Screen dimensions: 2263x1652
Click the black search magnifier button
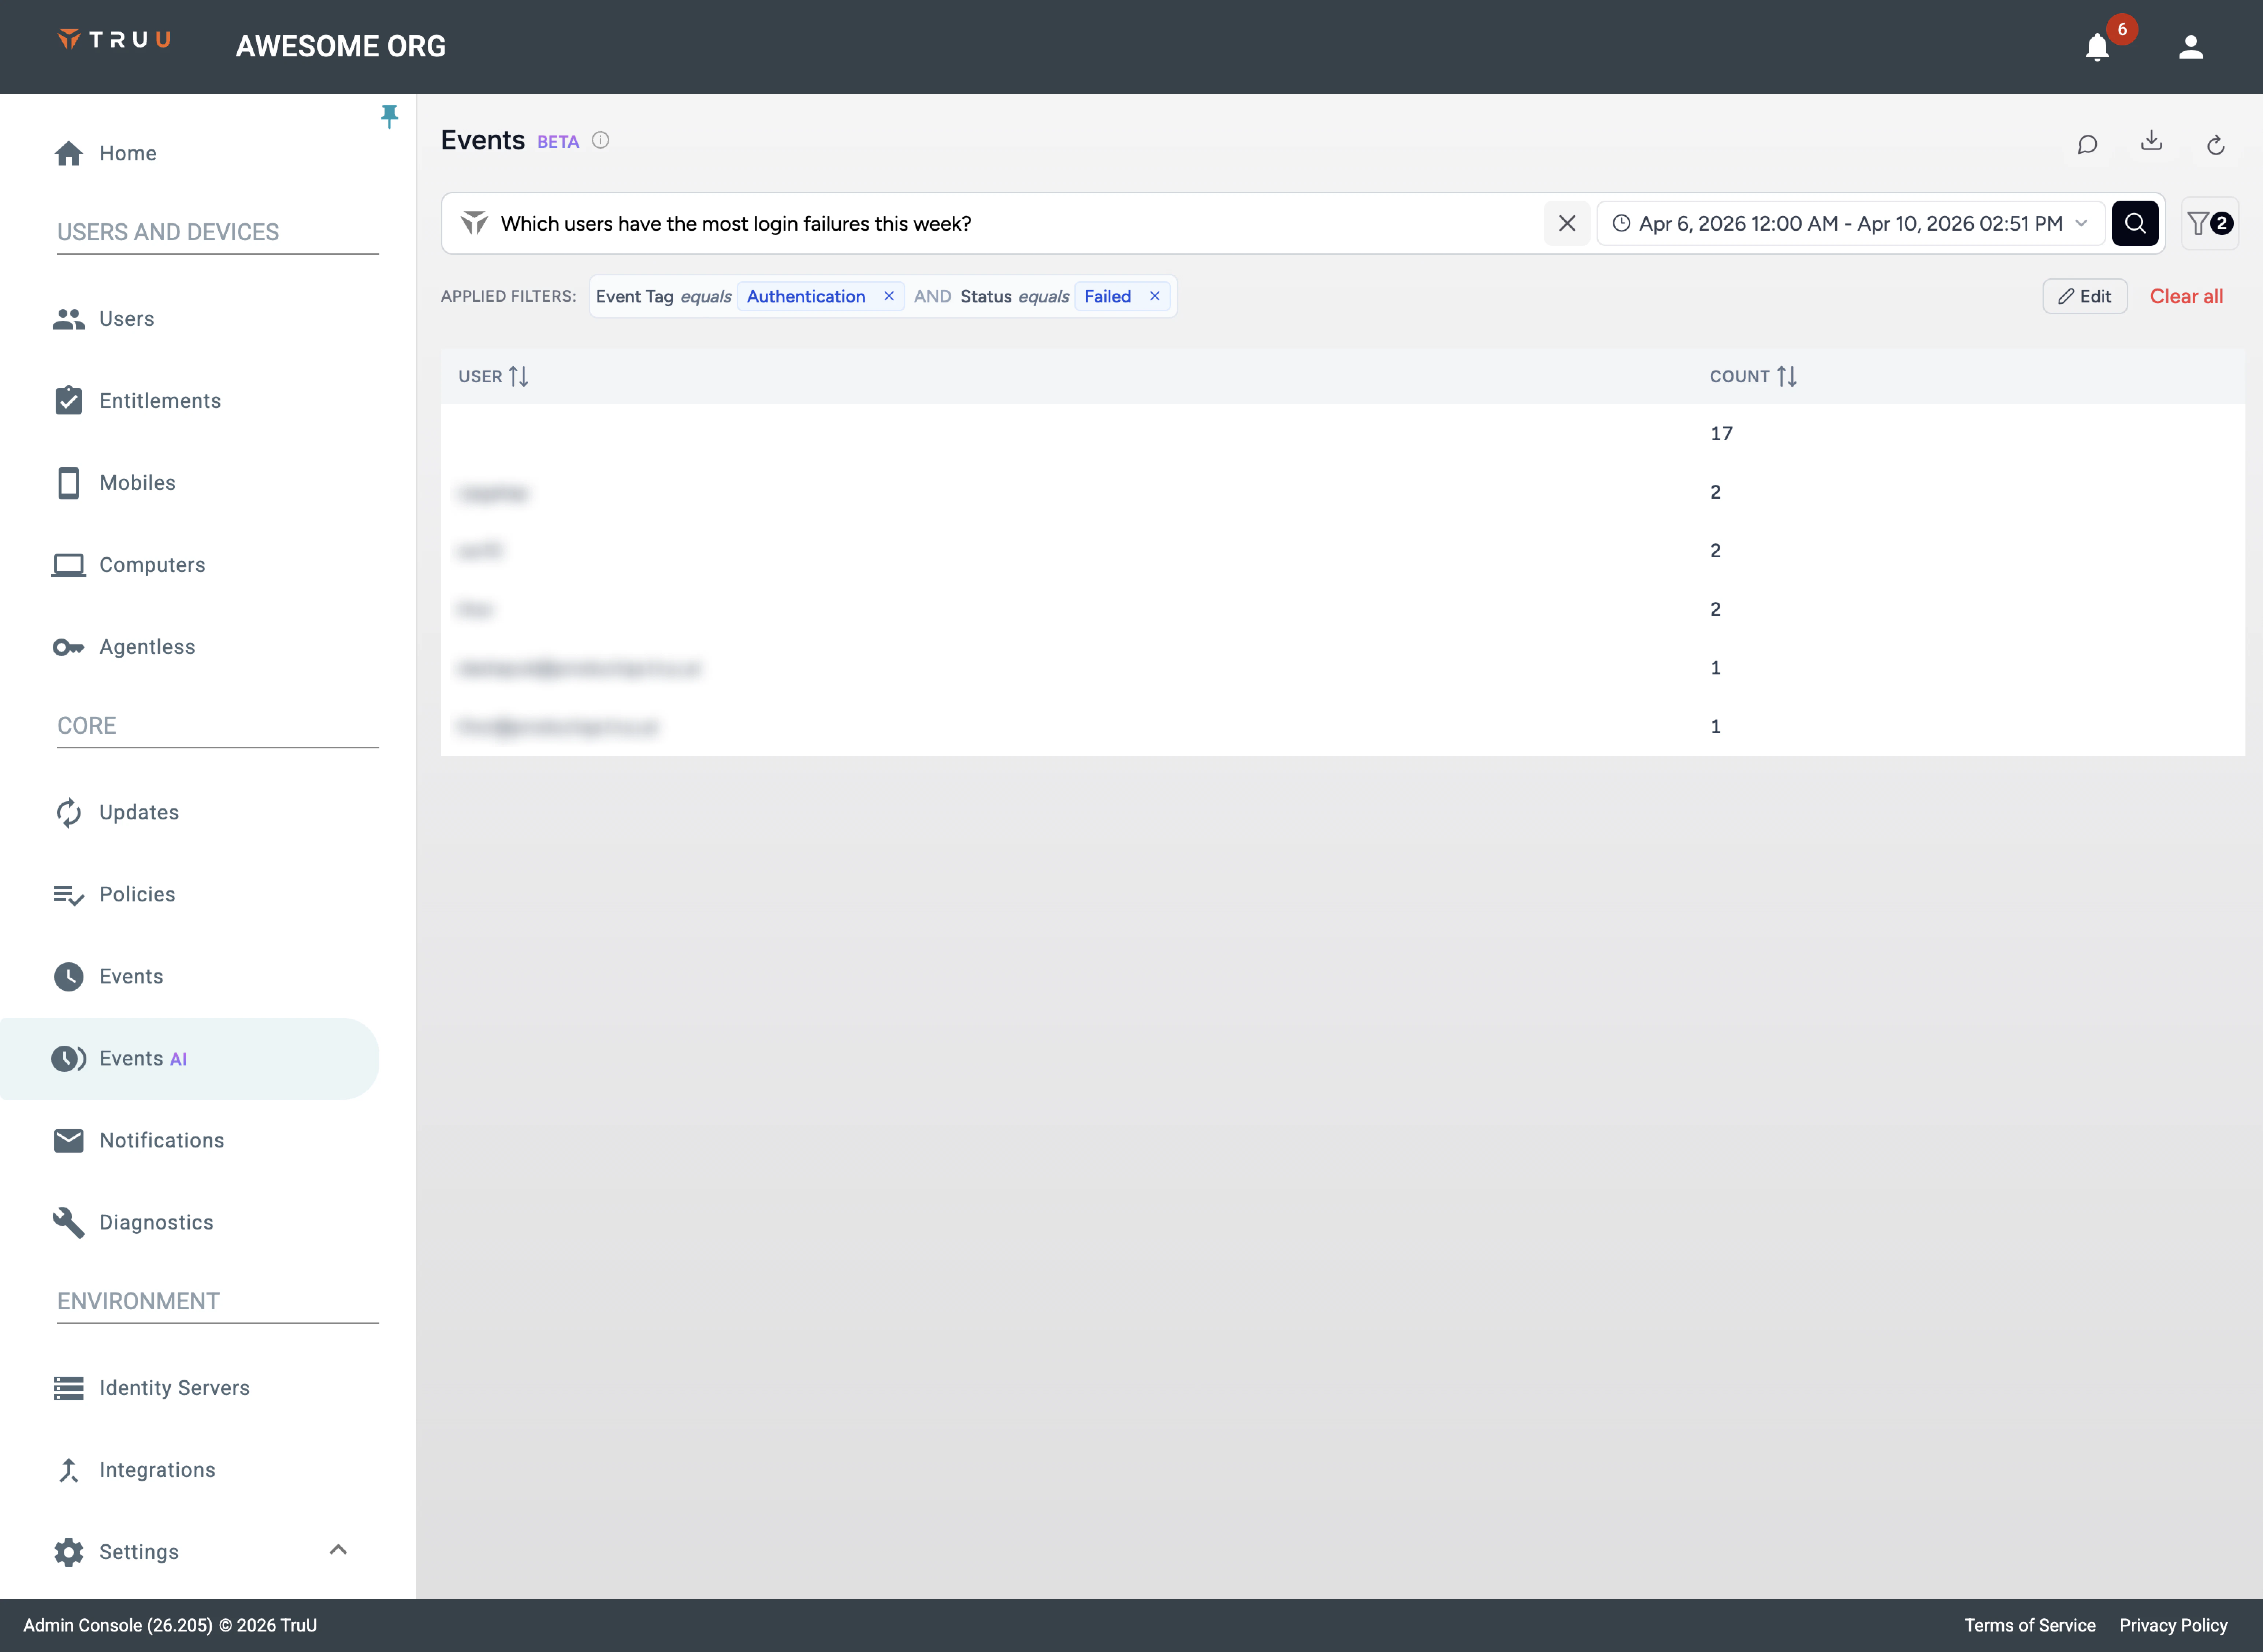coord(2134,223)
